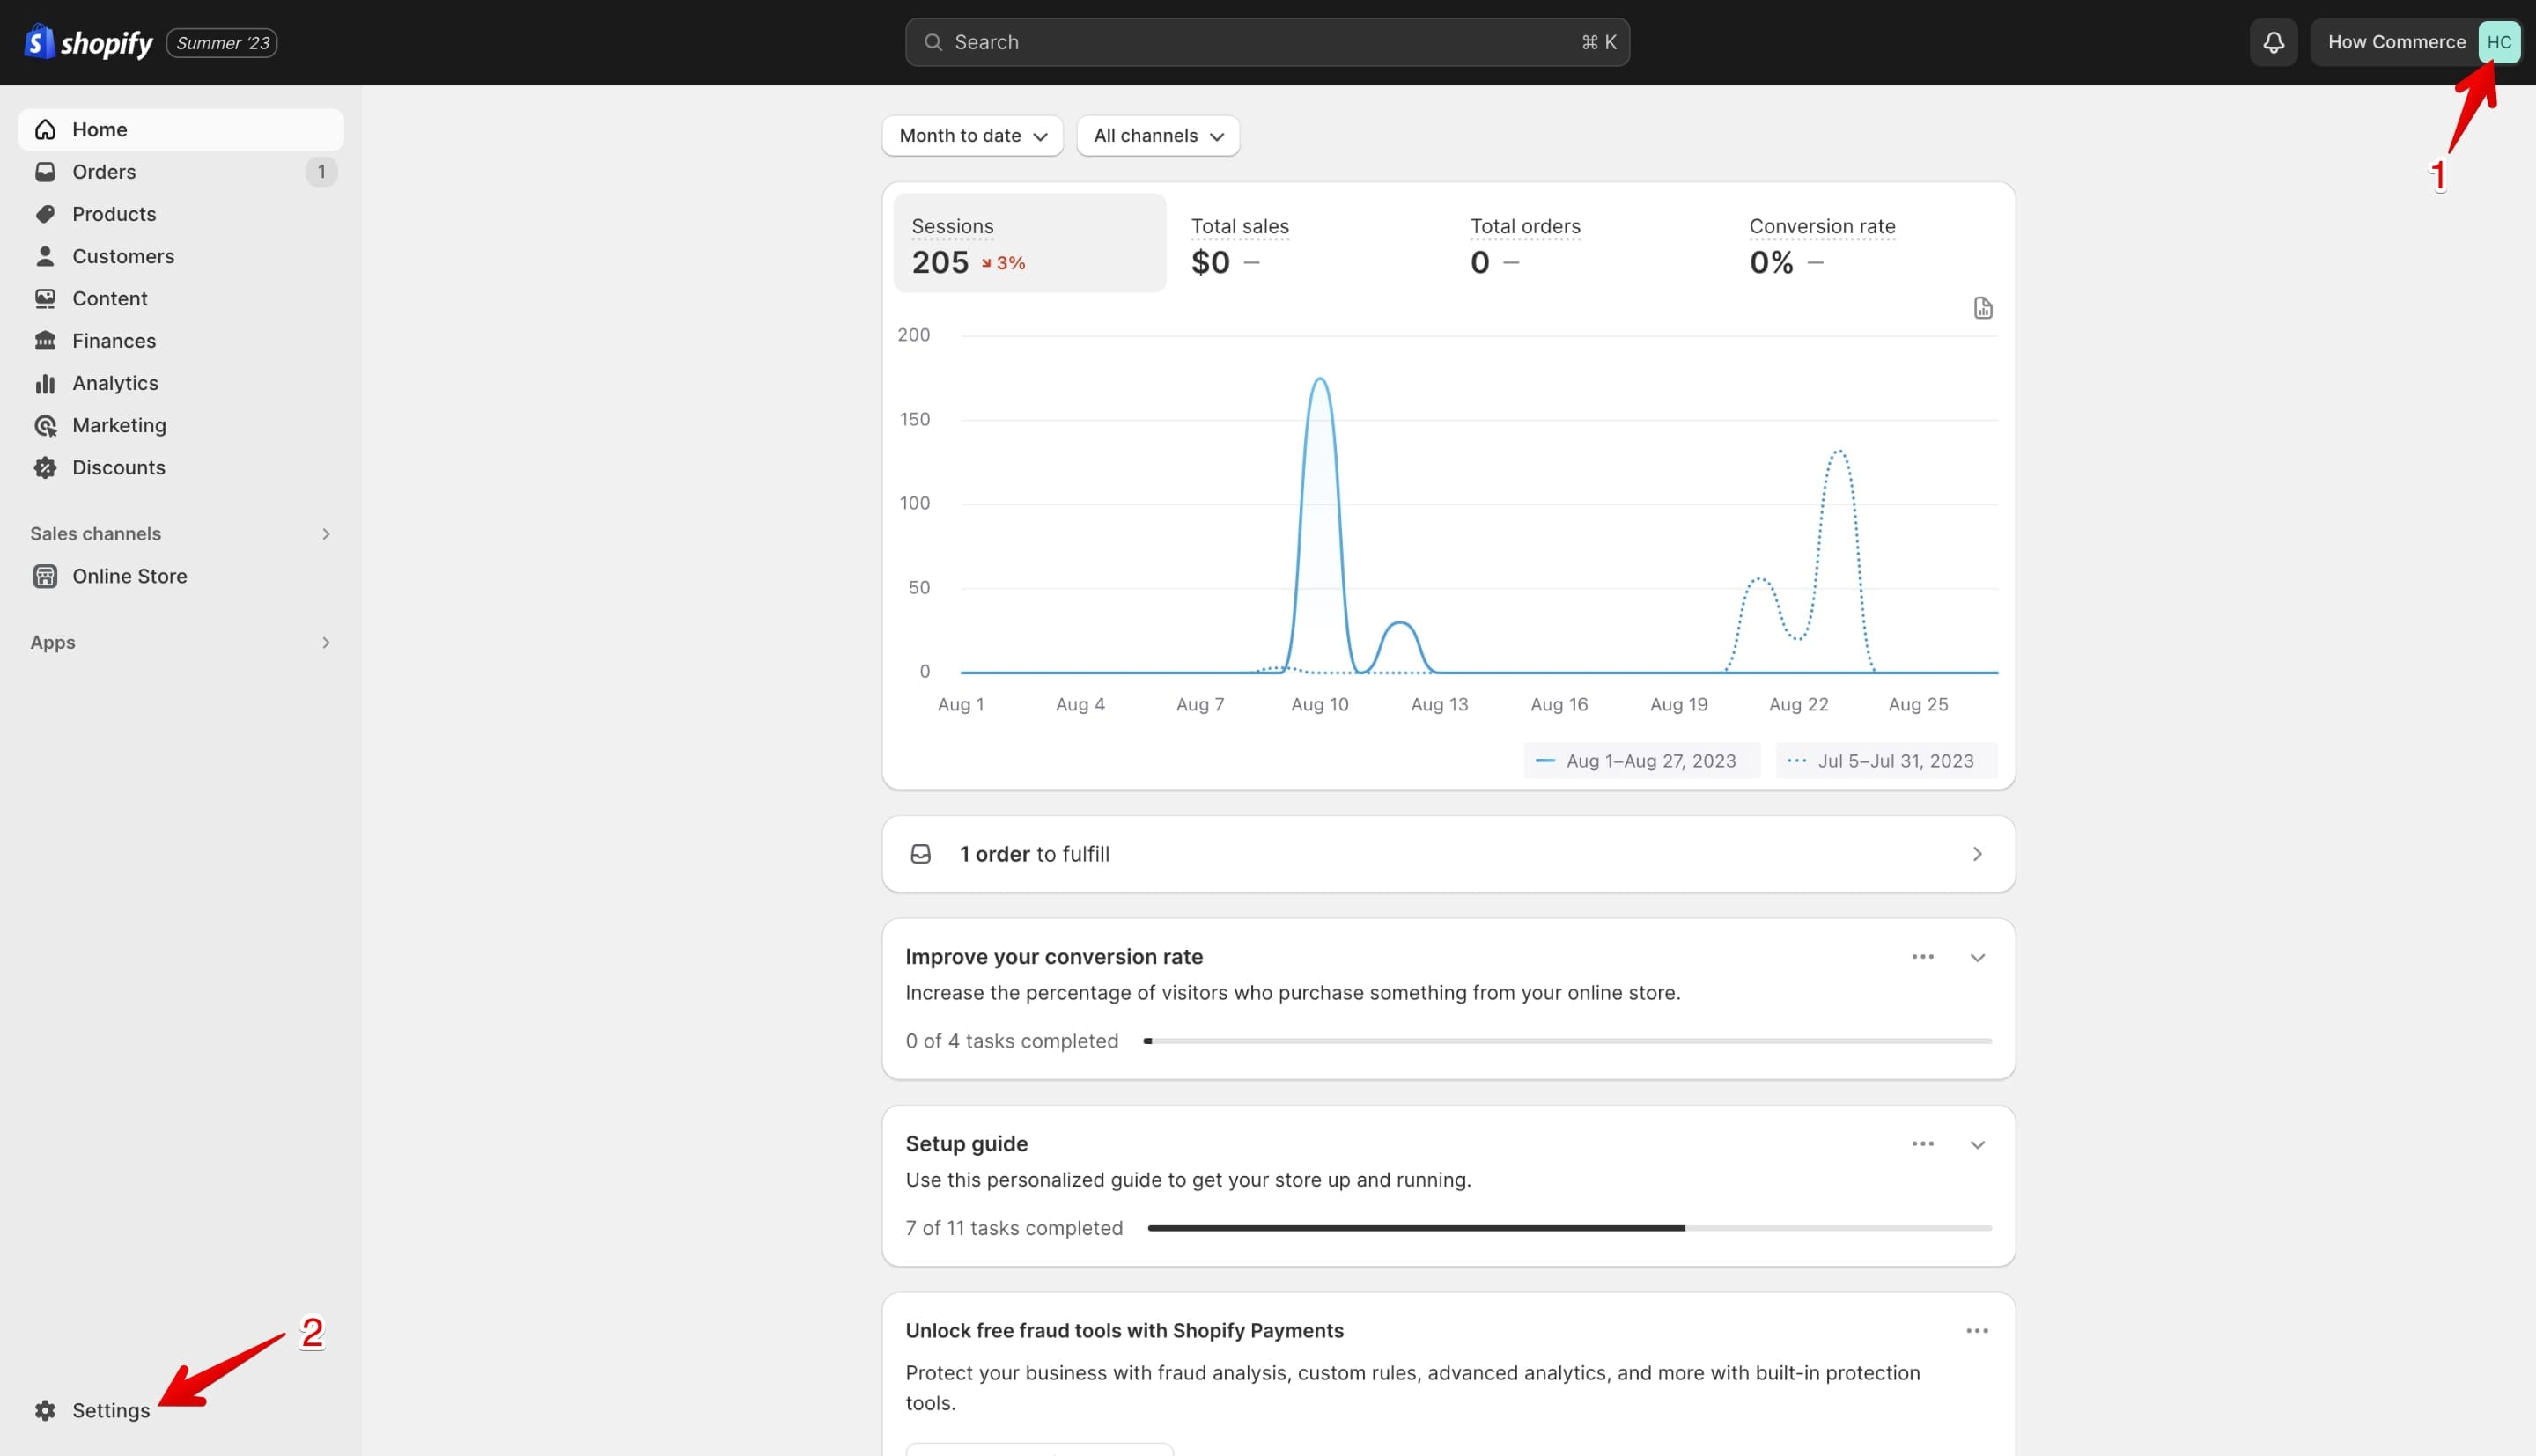Click the Unlock free fraud tools heading
2536x1456 pixels.
click(x=1124, y=1331)
